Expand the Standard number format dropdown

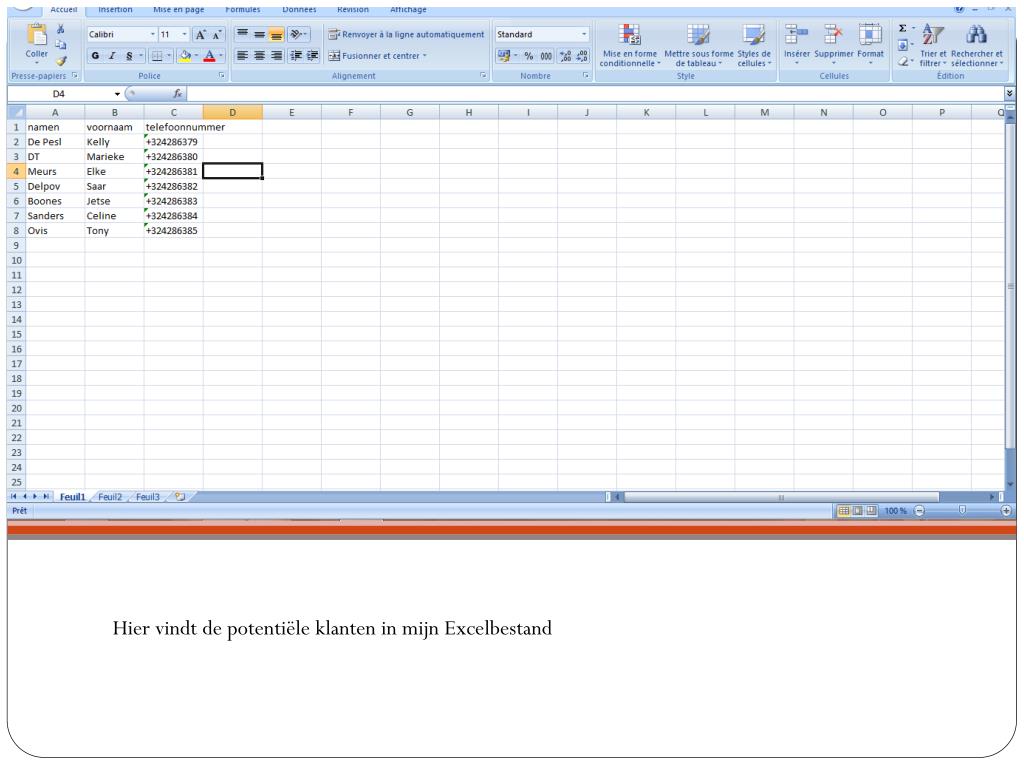(584, 35)
